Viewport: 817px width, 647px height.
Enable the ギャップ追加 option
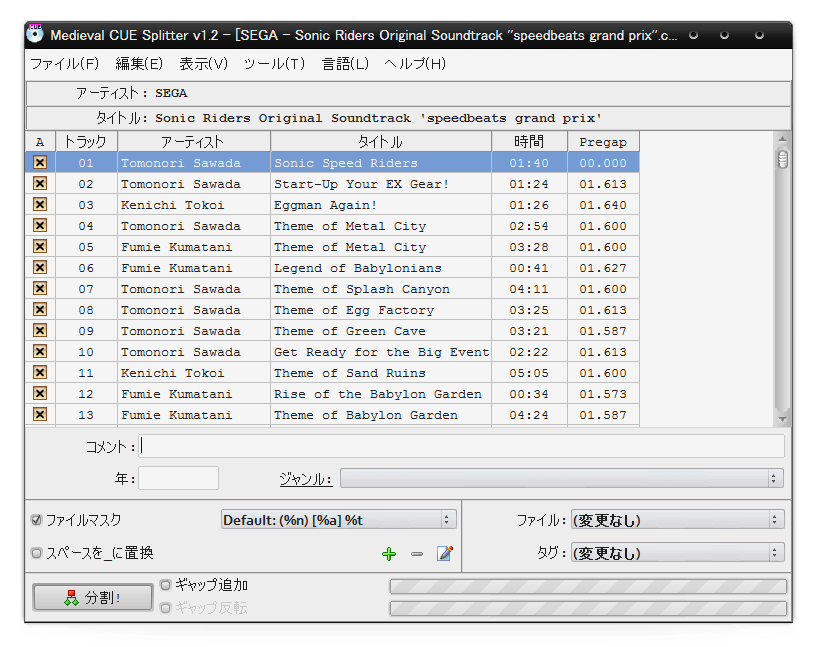pos(165,585)
